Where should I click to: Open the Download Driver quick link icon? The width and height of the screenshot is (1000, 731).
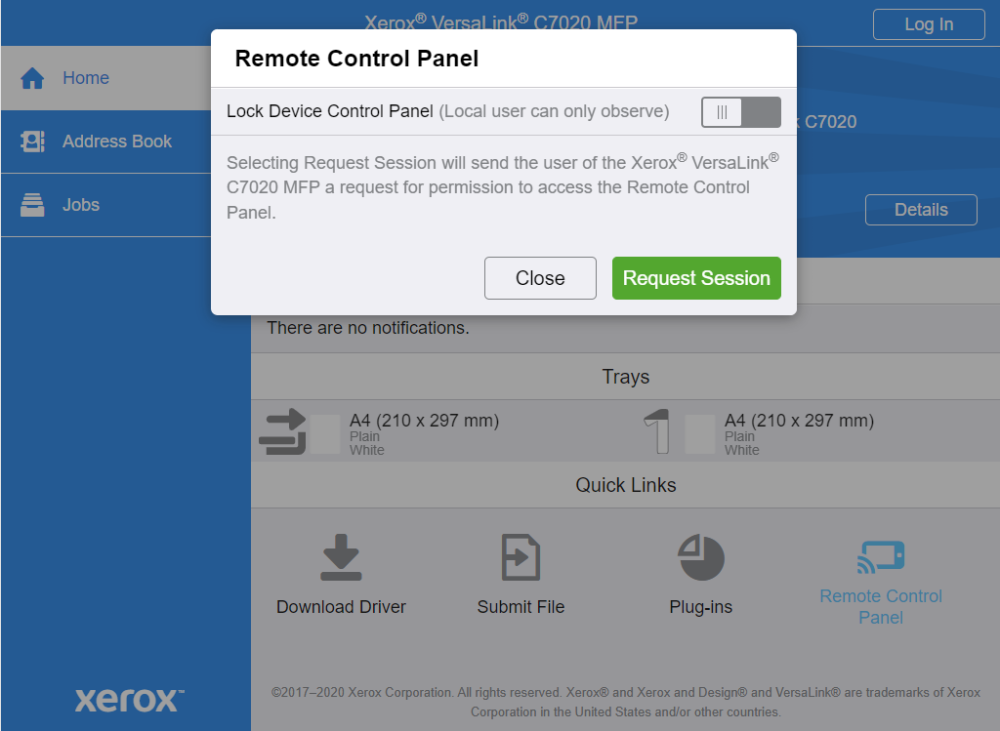(340, 557)
